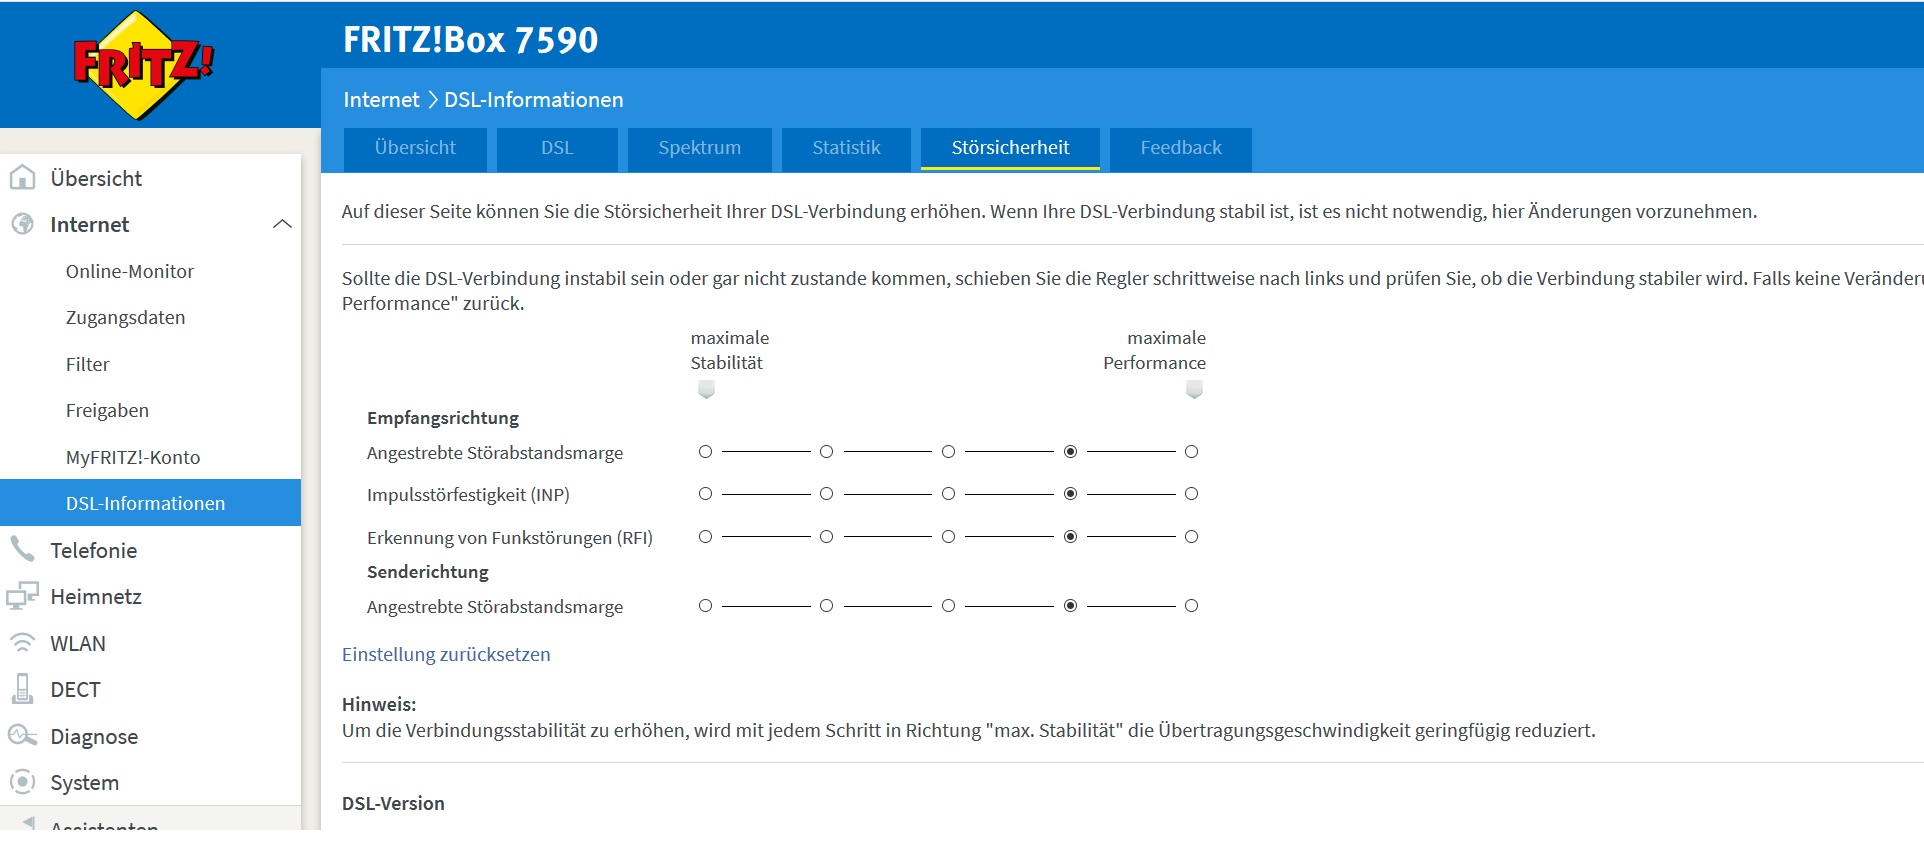
Task: Set Impulsstörfestigkeit (INP) to maximale Stabilität
Action: [x=705, y=494]
